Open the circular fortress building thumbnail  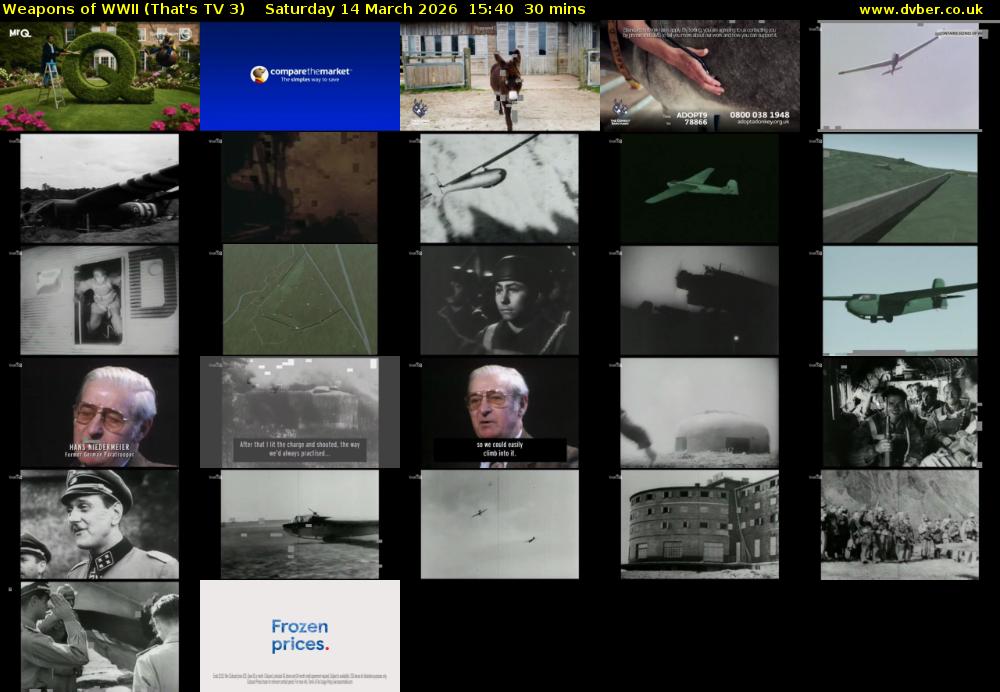699,523
